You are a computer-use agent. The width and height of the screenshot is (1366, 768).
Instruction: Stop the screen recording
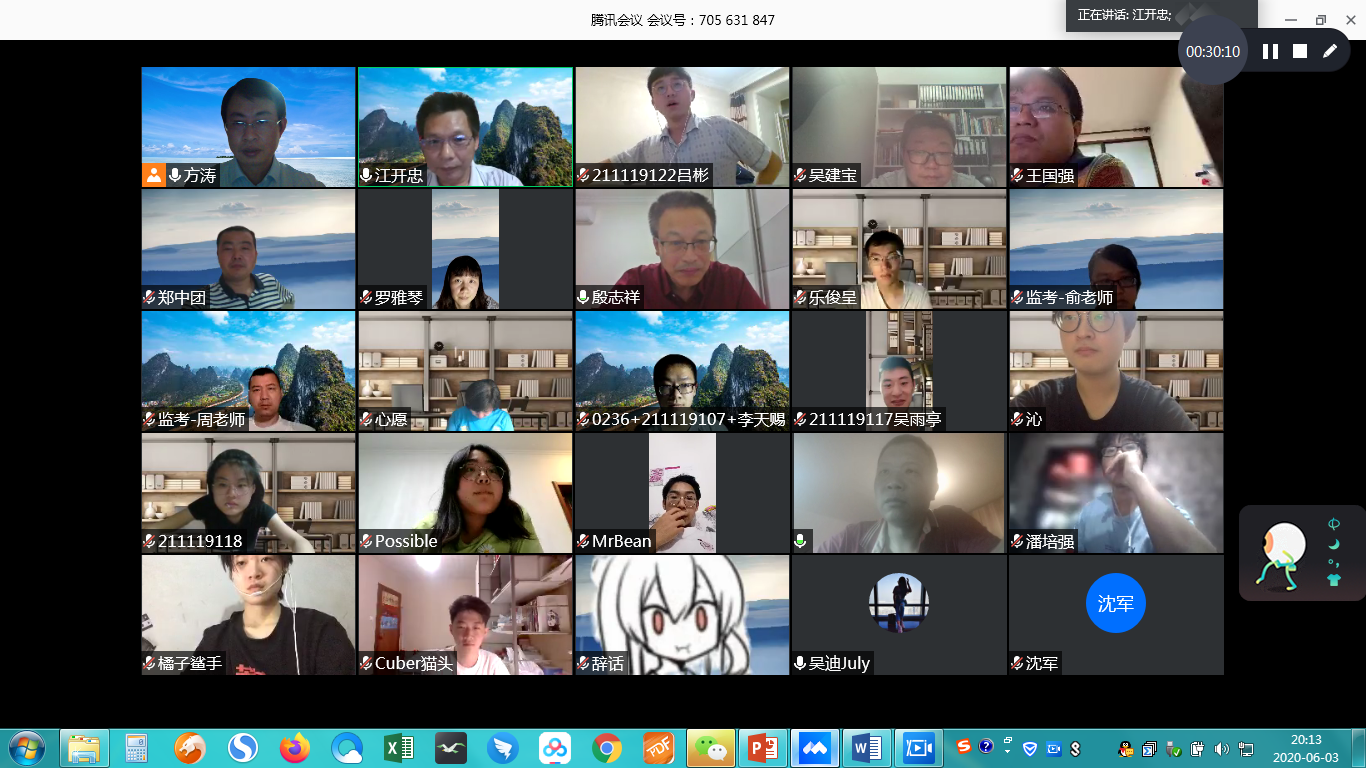1300,51
